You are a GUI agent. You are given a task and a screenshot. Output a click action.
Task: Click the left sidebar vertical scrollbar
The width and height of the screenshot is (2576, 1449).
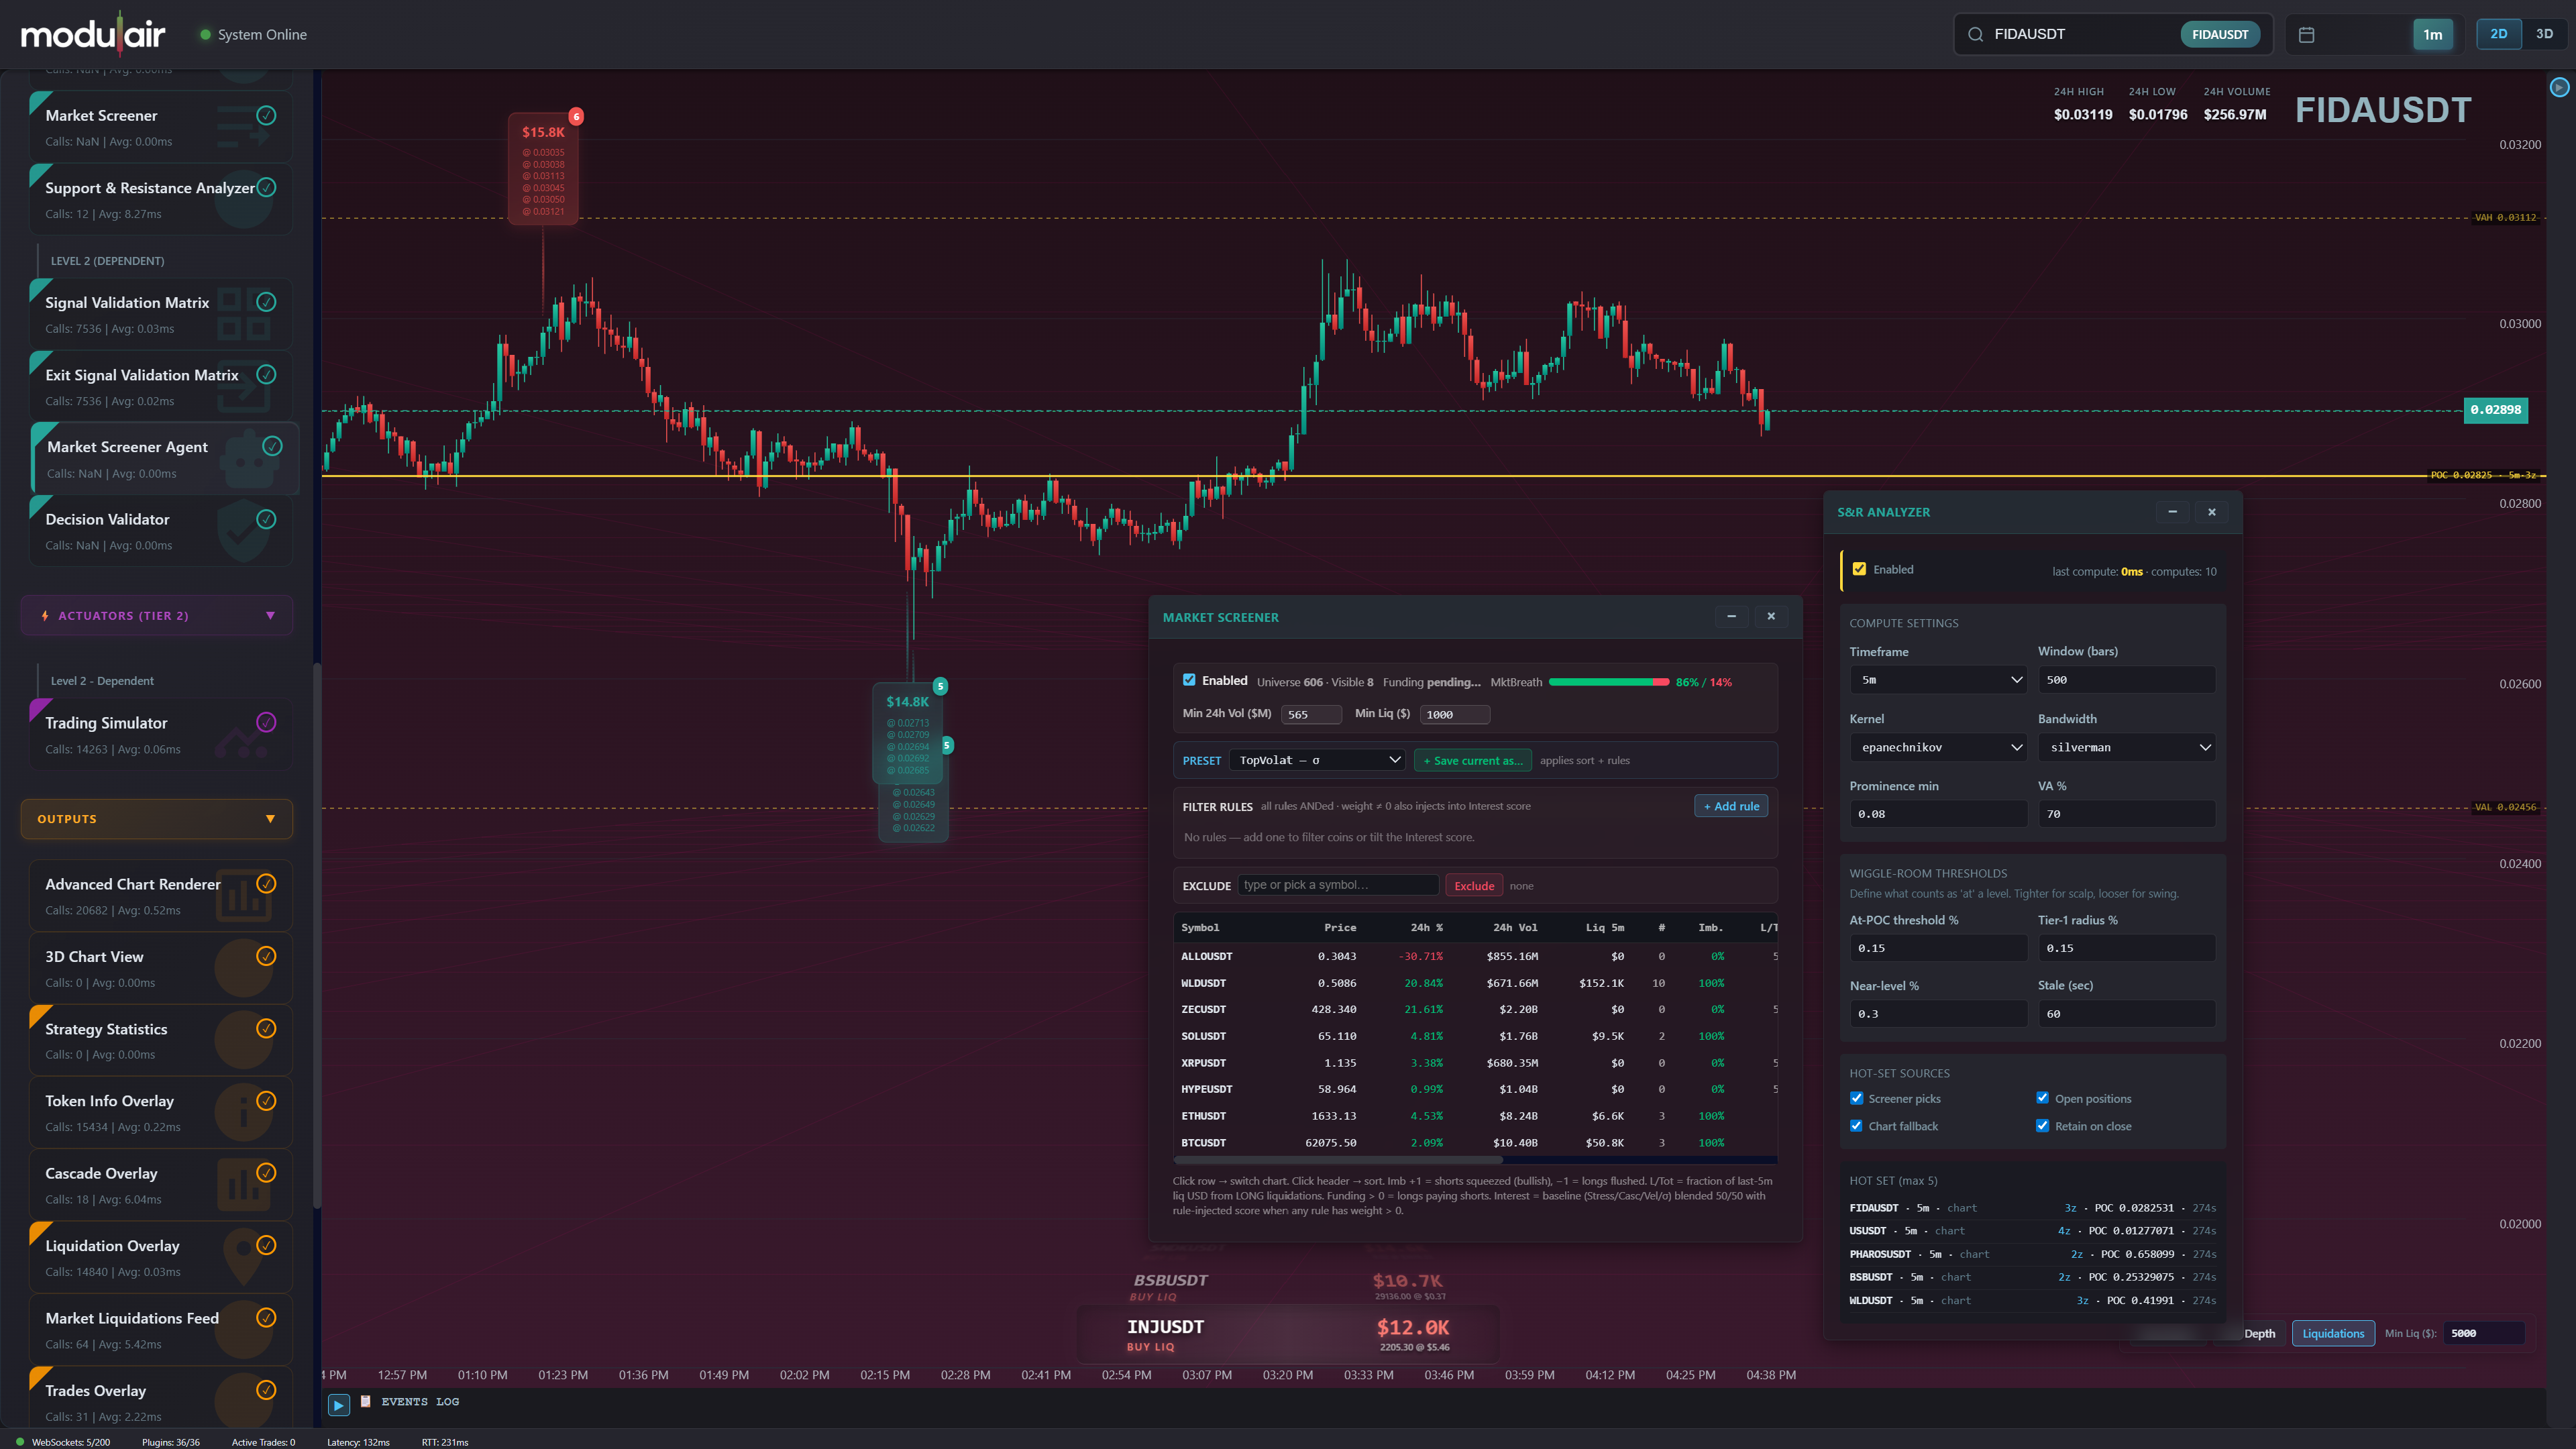317,935
